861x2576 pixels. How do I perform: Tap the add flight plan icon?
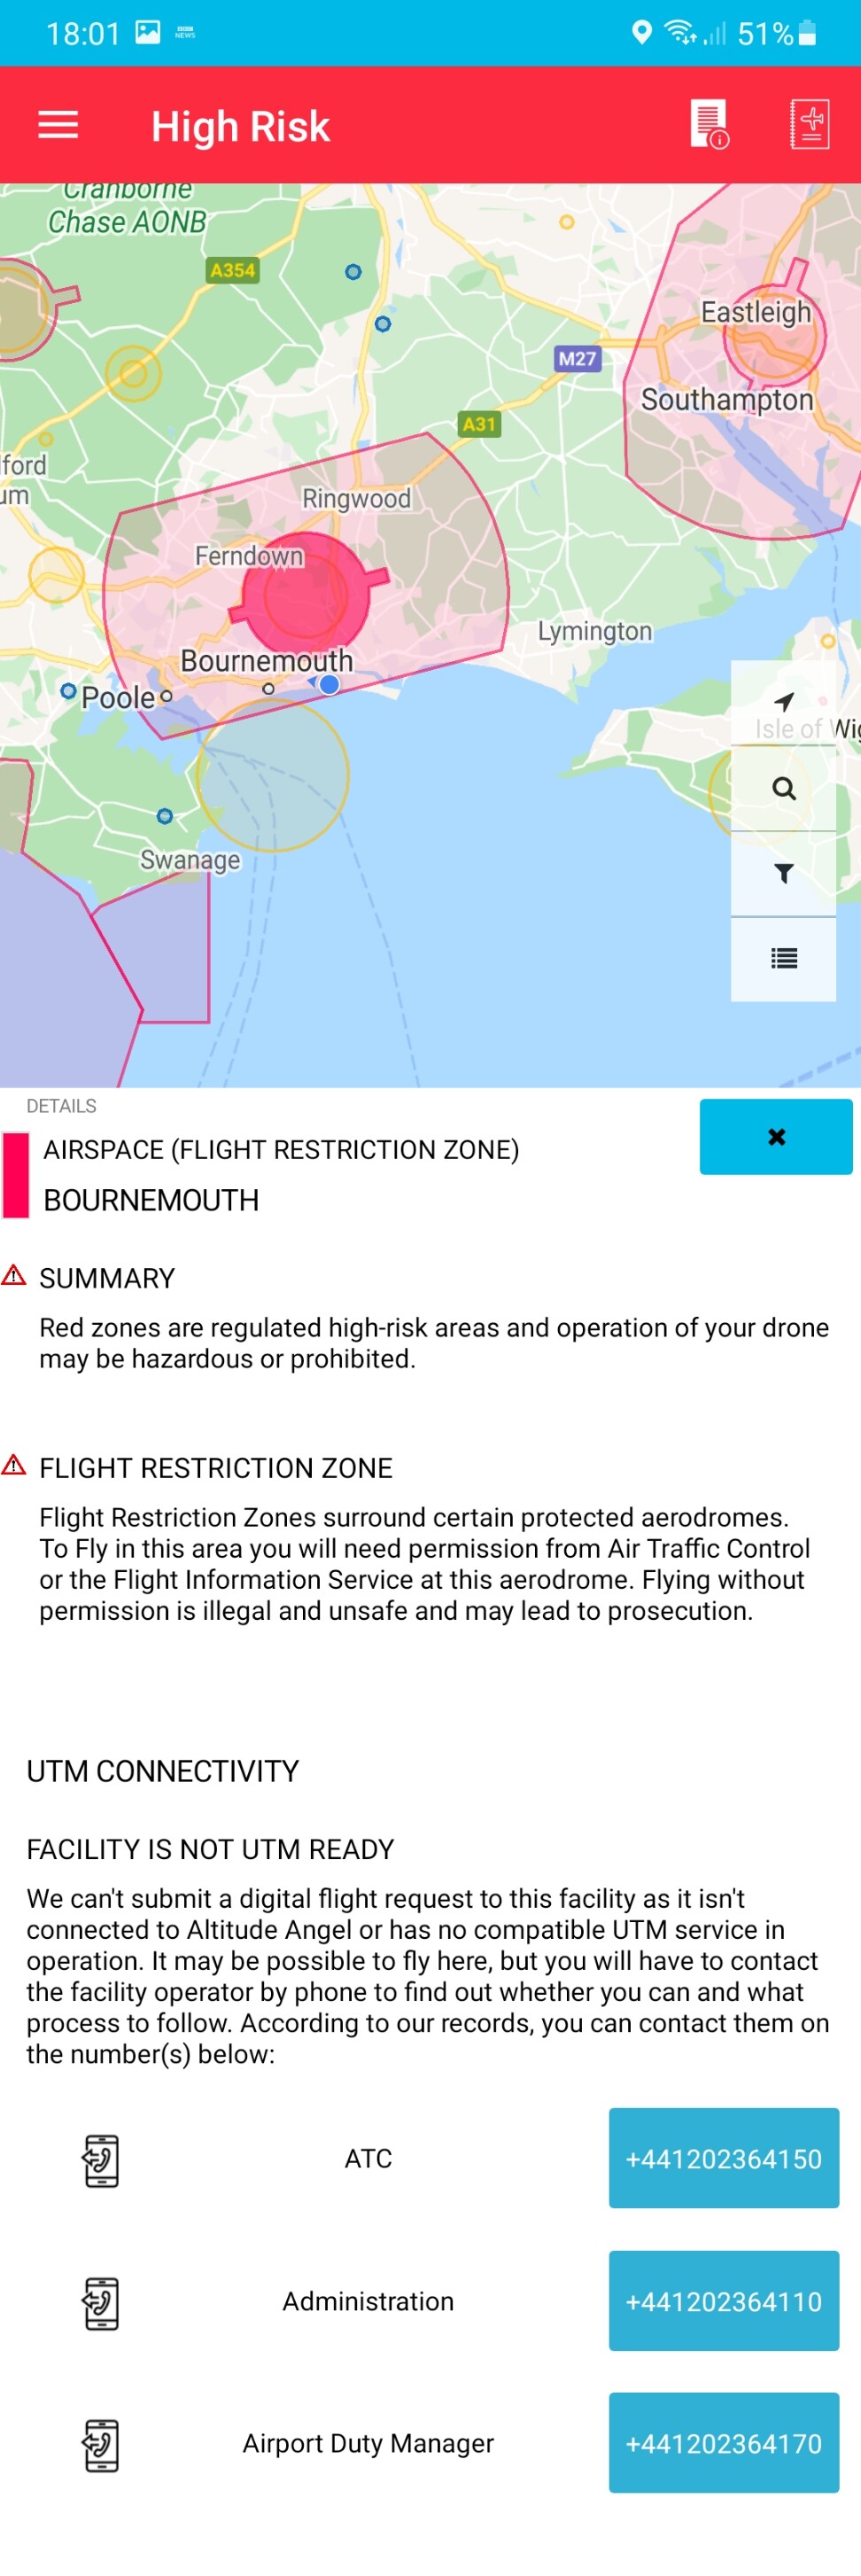point(809,125)
